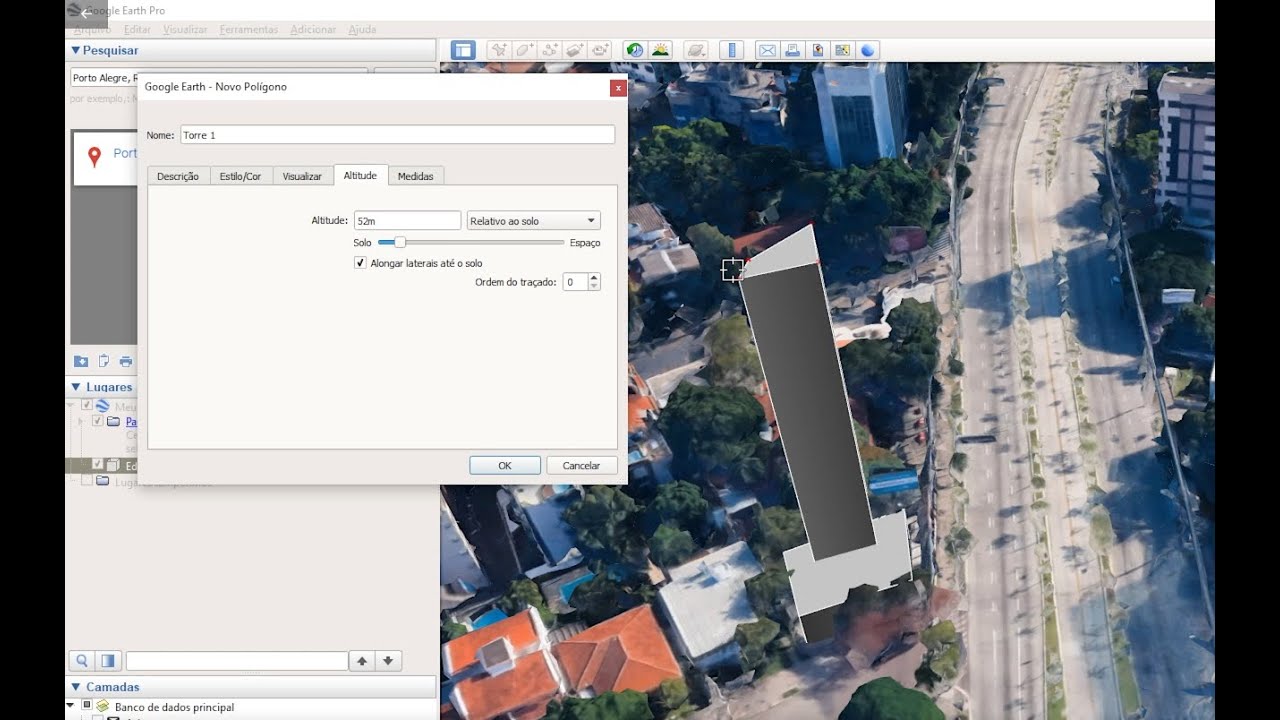Toggle the last unchecked checkbox in Lugares
This screenshot has height=720, width=1280.
87,481
